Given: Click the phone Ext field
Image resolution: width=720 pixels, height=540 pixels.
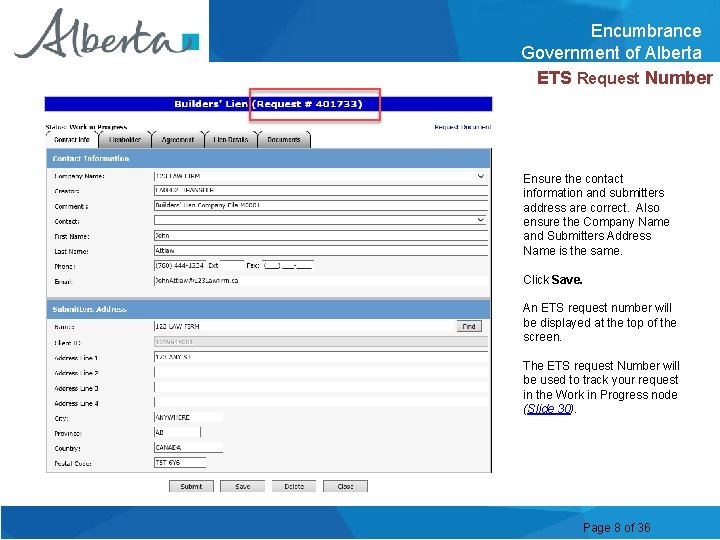Looking at the screenshot, I should (232, 265).
